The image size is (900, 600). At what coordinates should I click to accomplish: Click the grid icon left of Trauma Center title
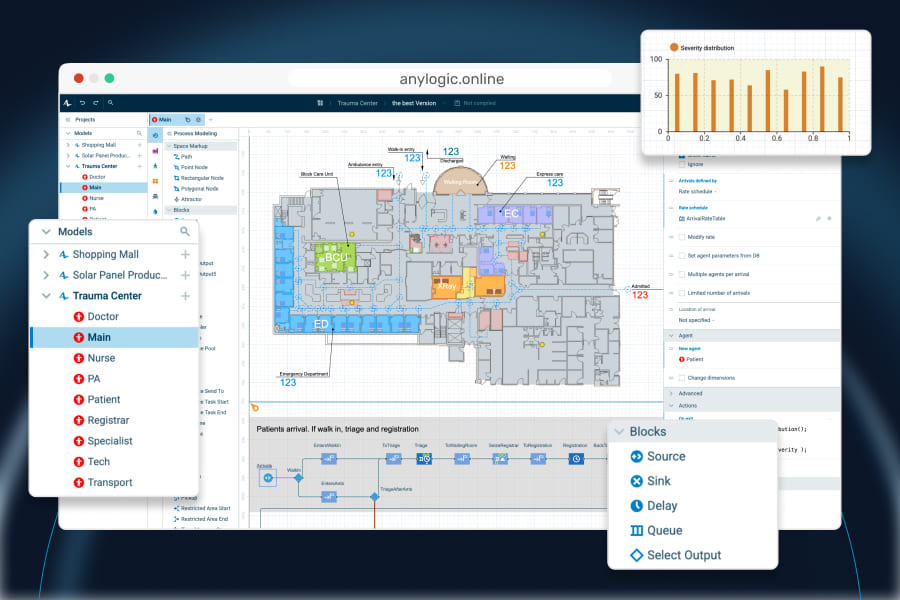(x=320, y=103)
